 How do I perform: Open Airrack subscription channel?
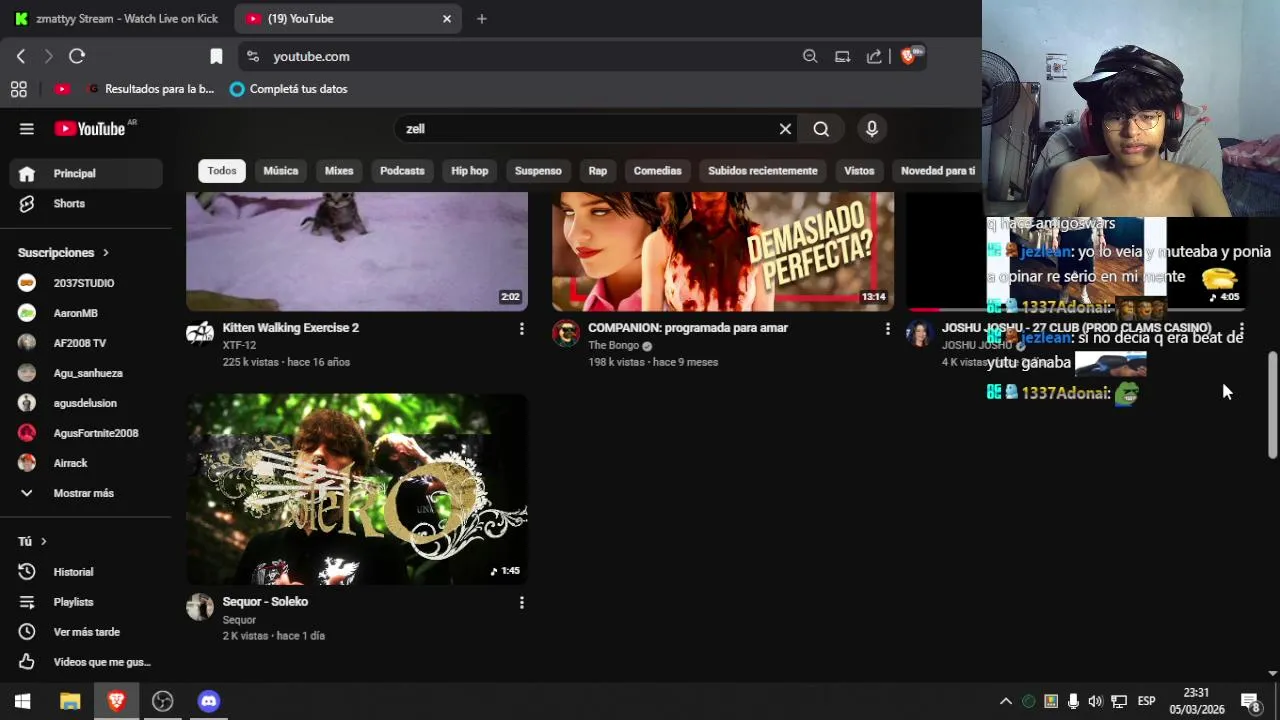pyautogui.click(x=86, y=463)
